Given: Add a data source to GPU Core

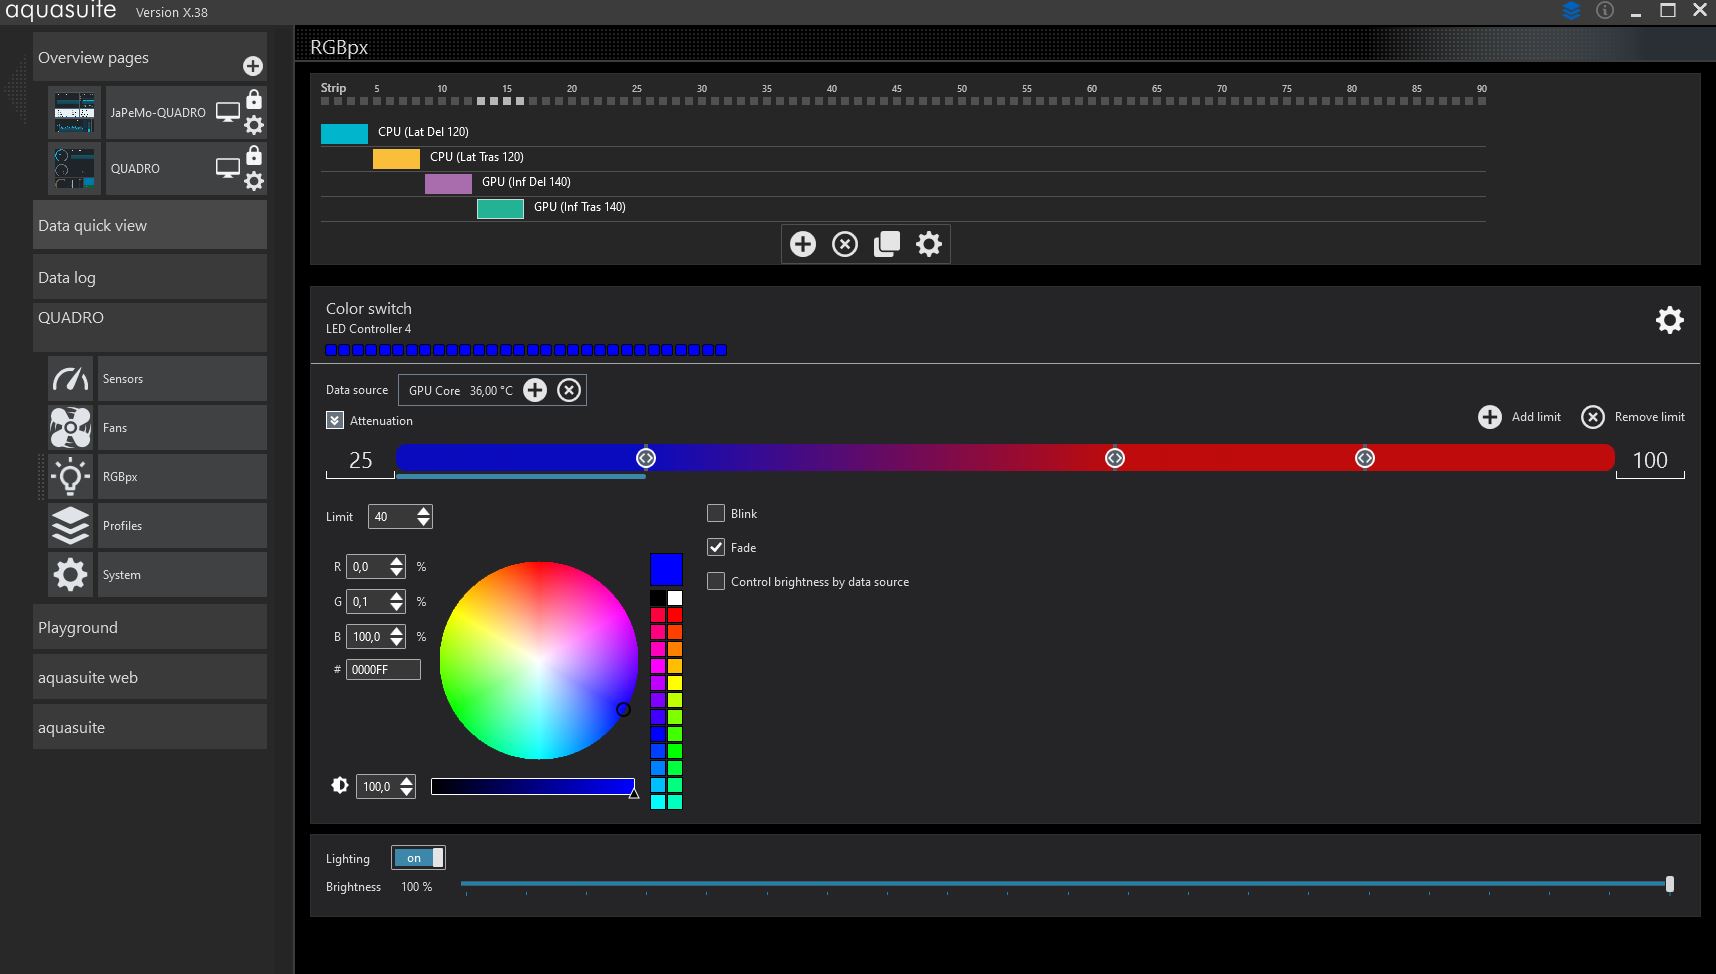Looking at the screenshot, I should (535, 390).
